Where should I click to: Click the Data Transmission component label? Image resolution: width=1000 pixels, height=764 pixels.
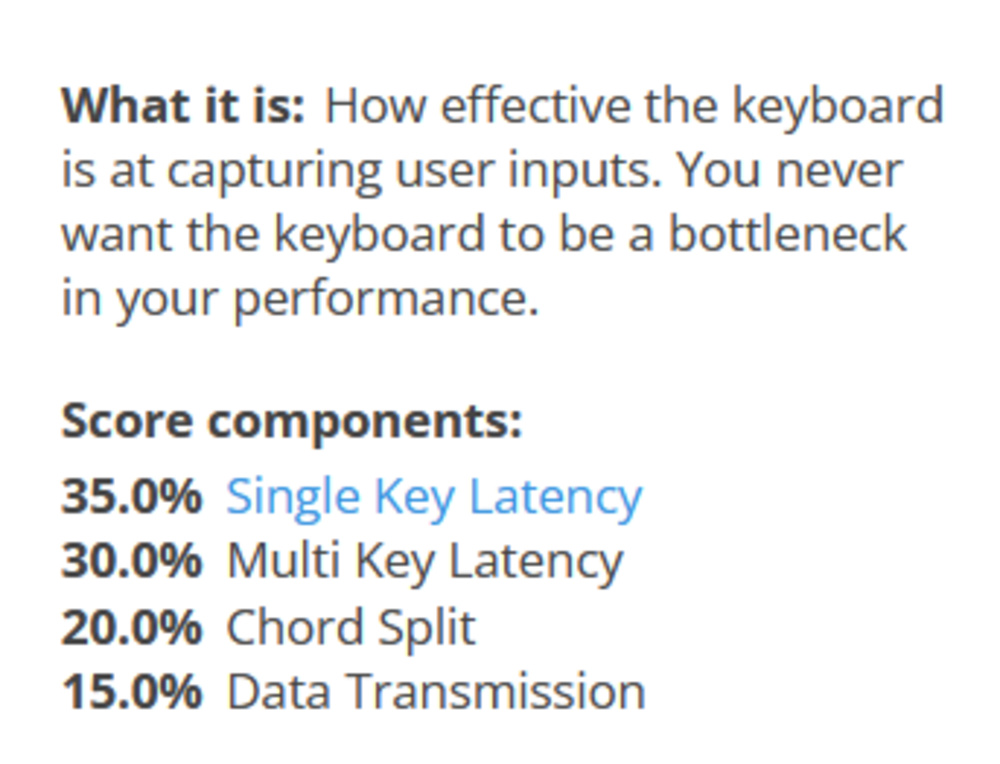coord(436,692)
